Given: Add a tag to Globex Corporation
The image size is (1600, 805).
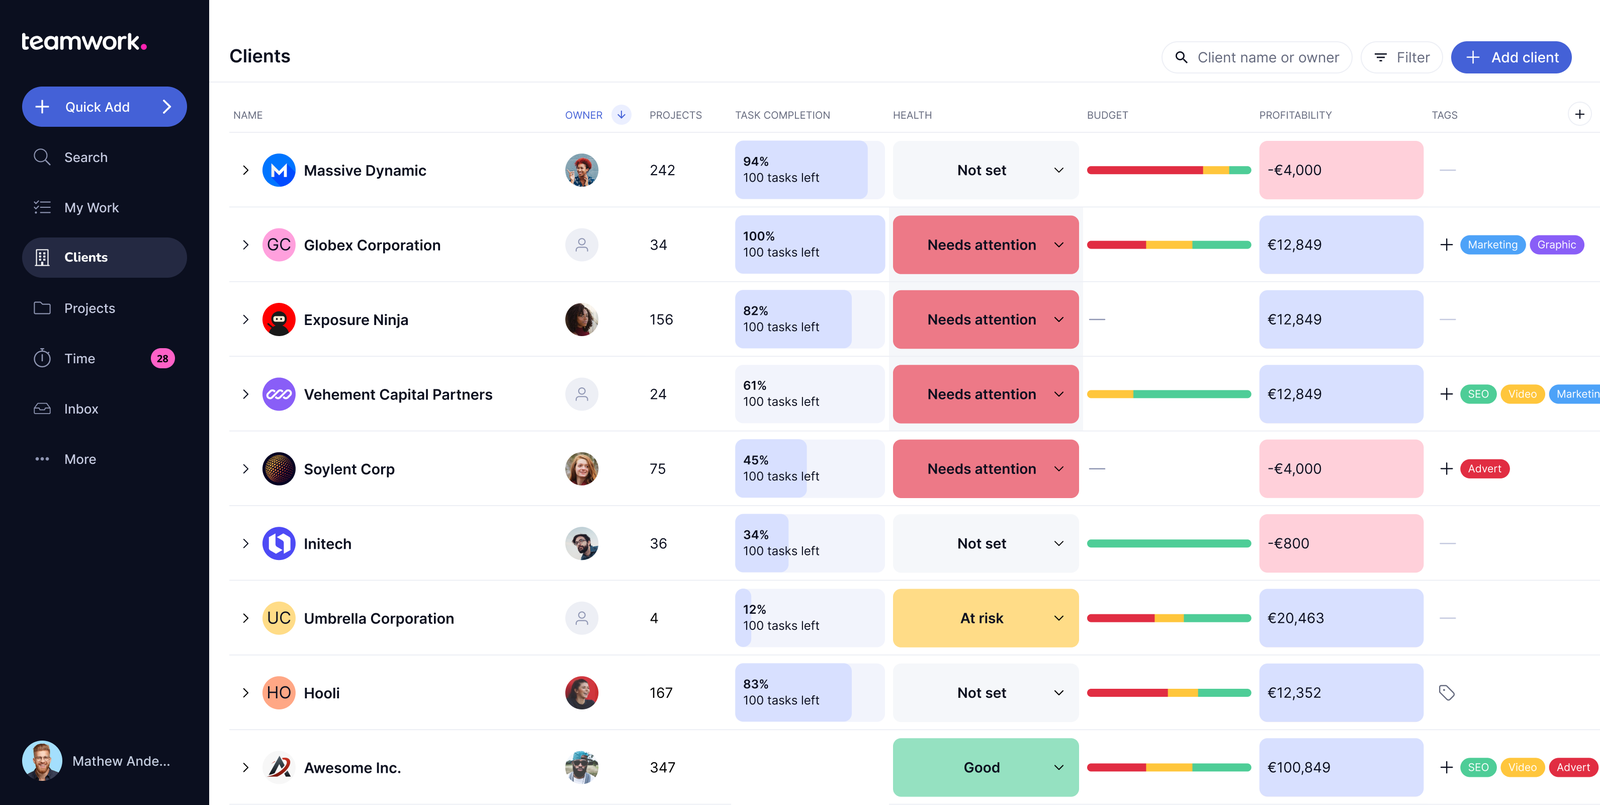Looking at the screenshot, I should [1446, 245].
